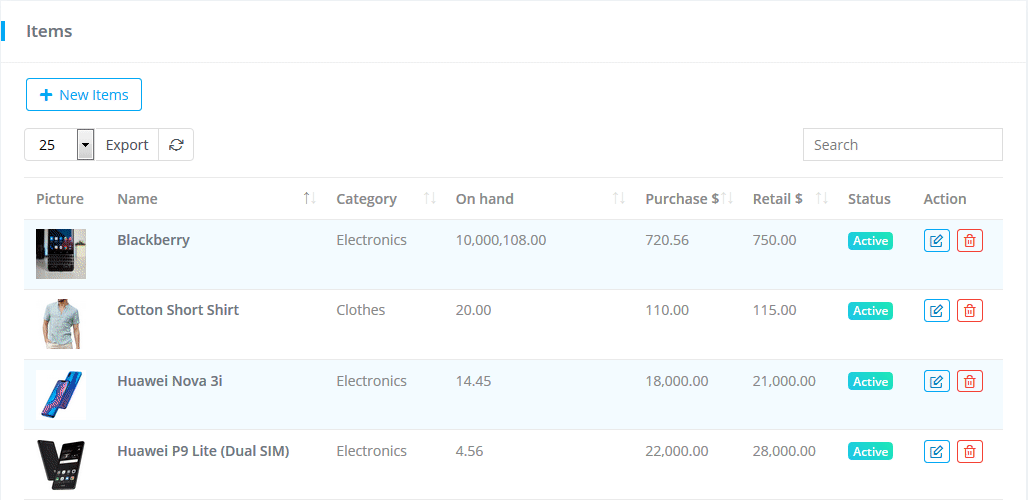Edit the Blackberry item
The width and height of the screenshot is (1028, 500).
pyautogui.click(x=936, y=241)
